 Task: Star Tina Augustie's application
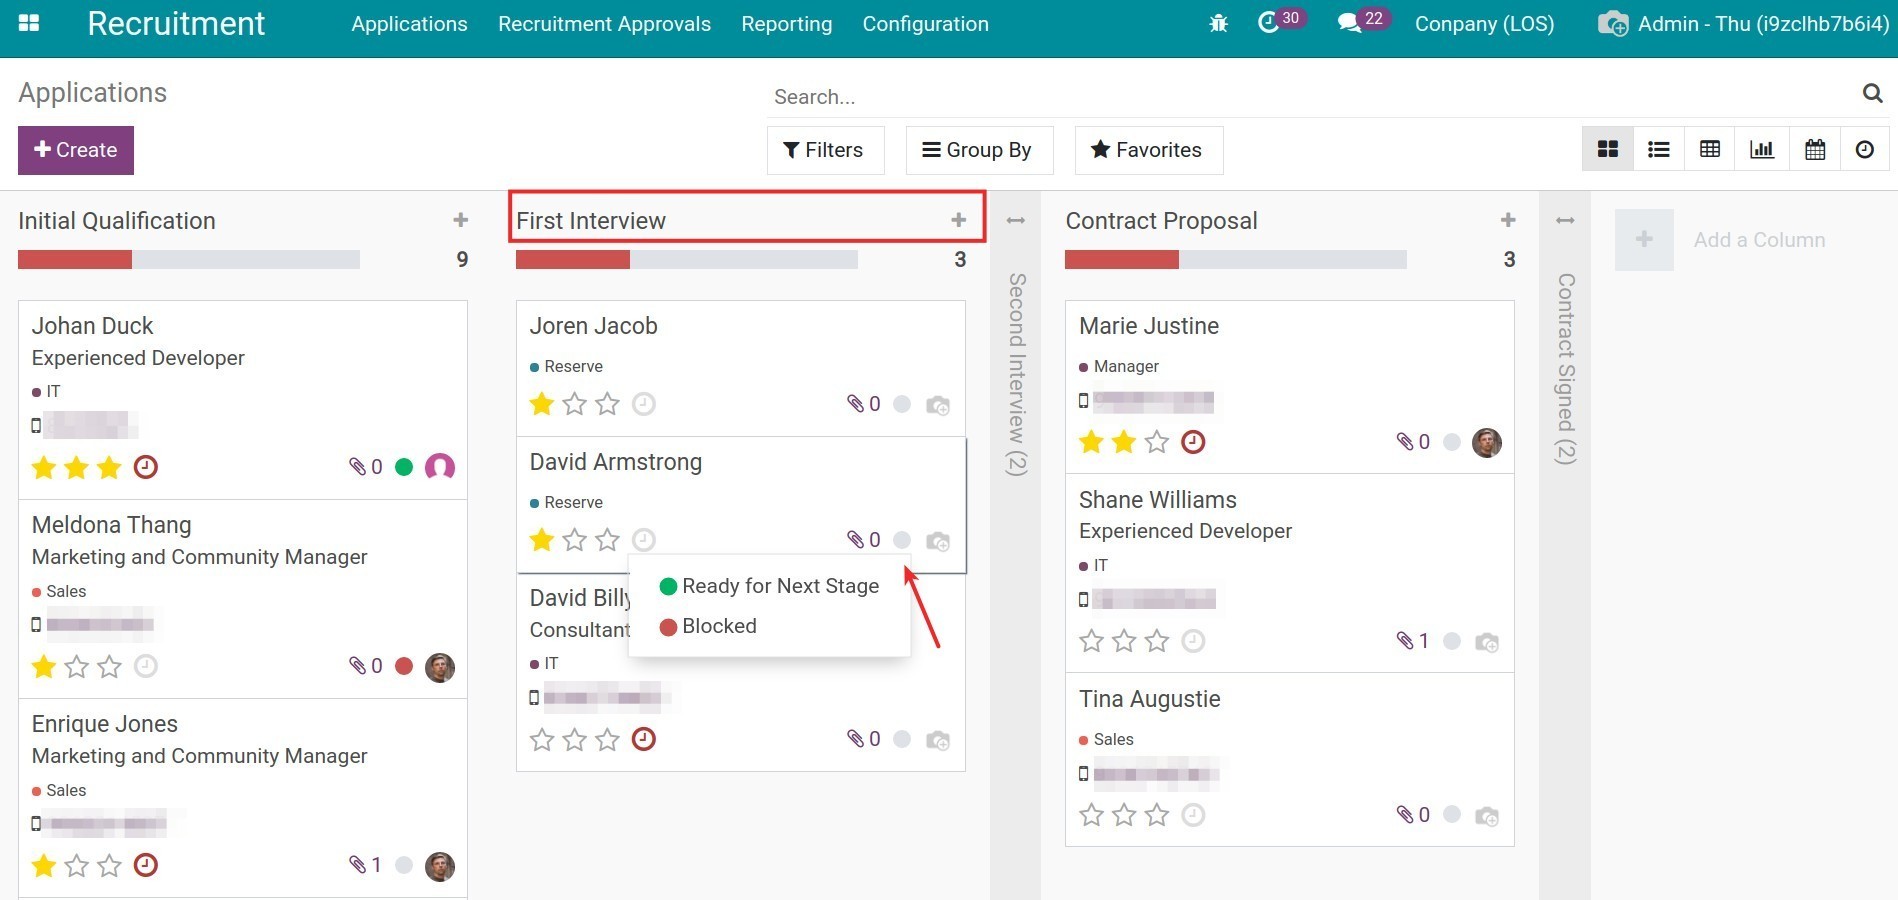point(1090,814)
